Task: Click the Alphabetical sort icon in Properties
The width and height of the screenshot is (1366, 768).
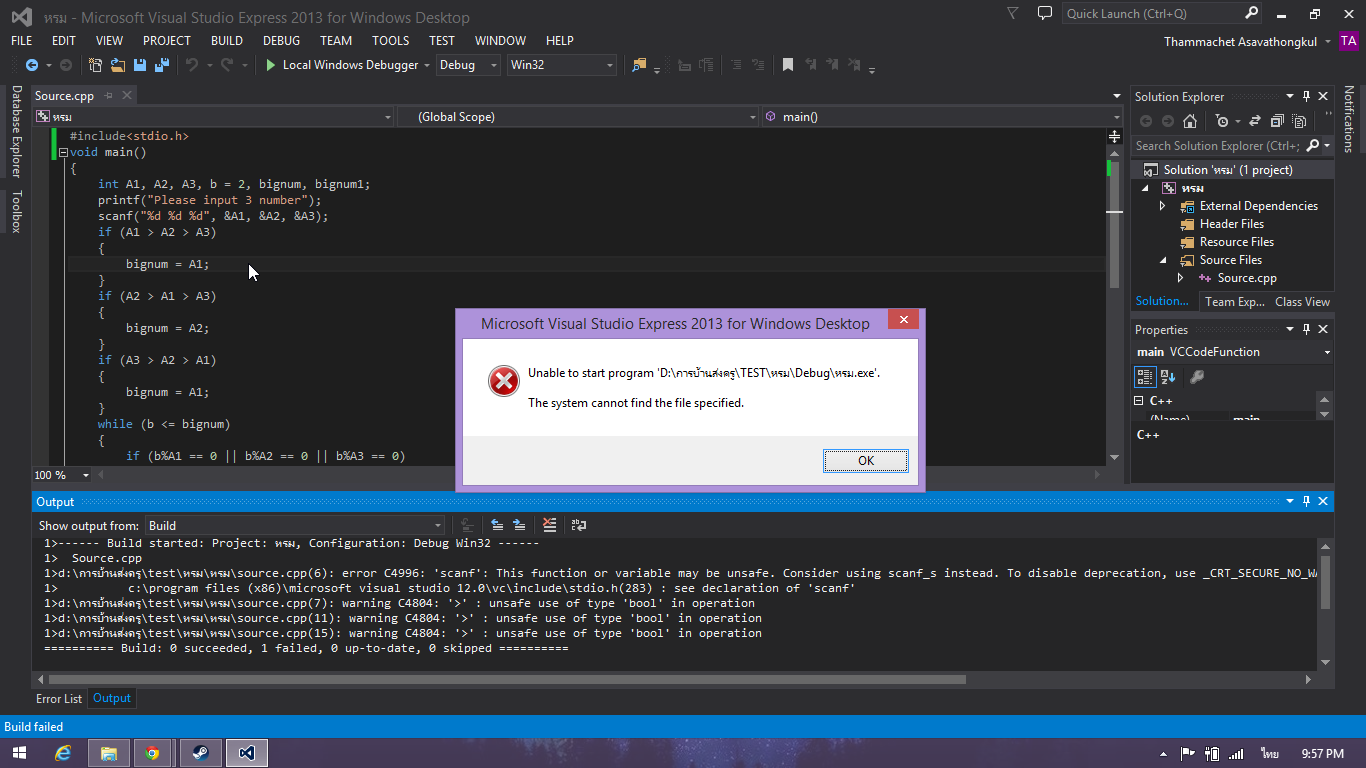Action: point(1168,377)
